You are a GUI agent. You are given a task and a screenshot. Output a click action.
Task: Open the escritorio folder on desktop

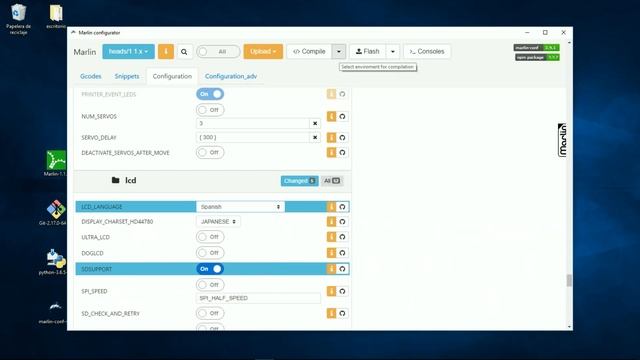[x=56, y=16]
